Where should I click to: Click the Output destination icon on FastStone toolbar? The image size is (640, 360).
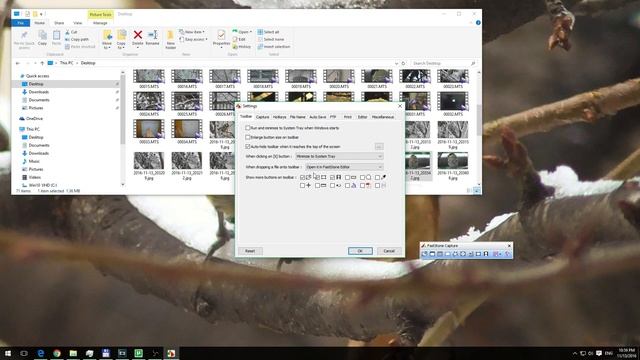point(497,254)
